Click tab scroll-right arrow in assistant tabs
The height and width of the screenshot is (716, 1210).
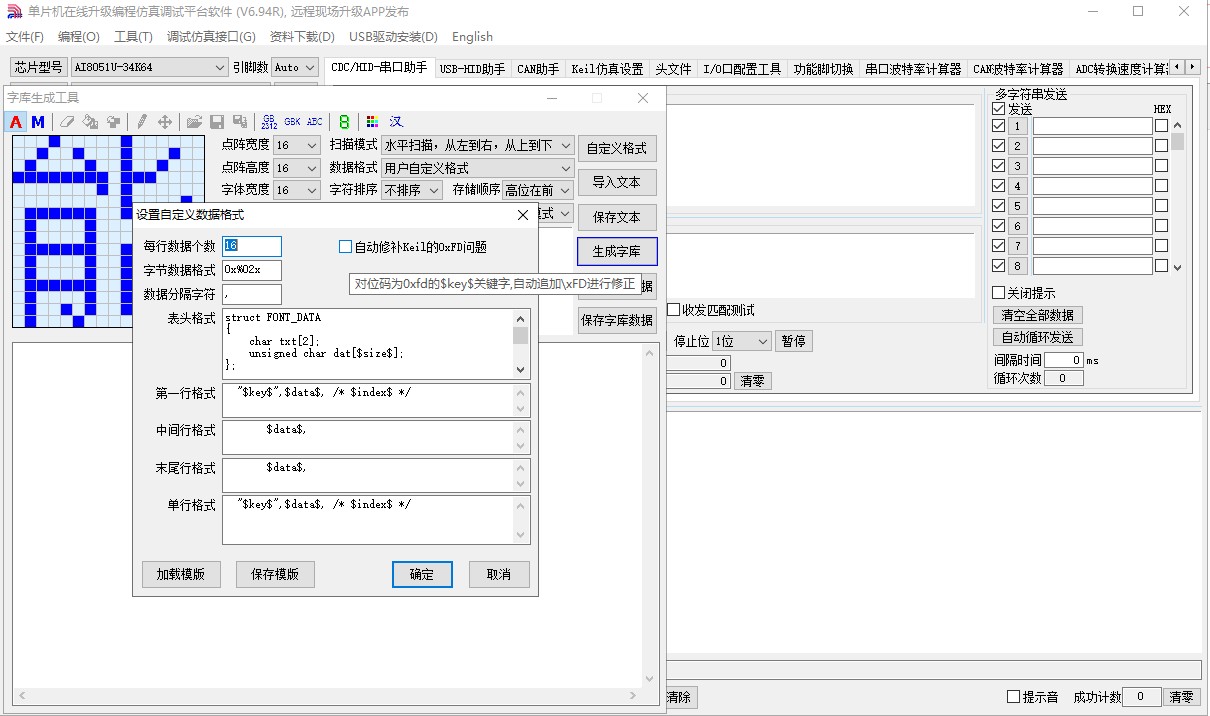(1192, 67)
